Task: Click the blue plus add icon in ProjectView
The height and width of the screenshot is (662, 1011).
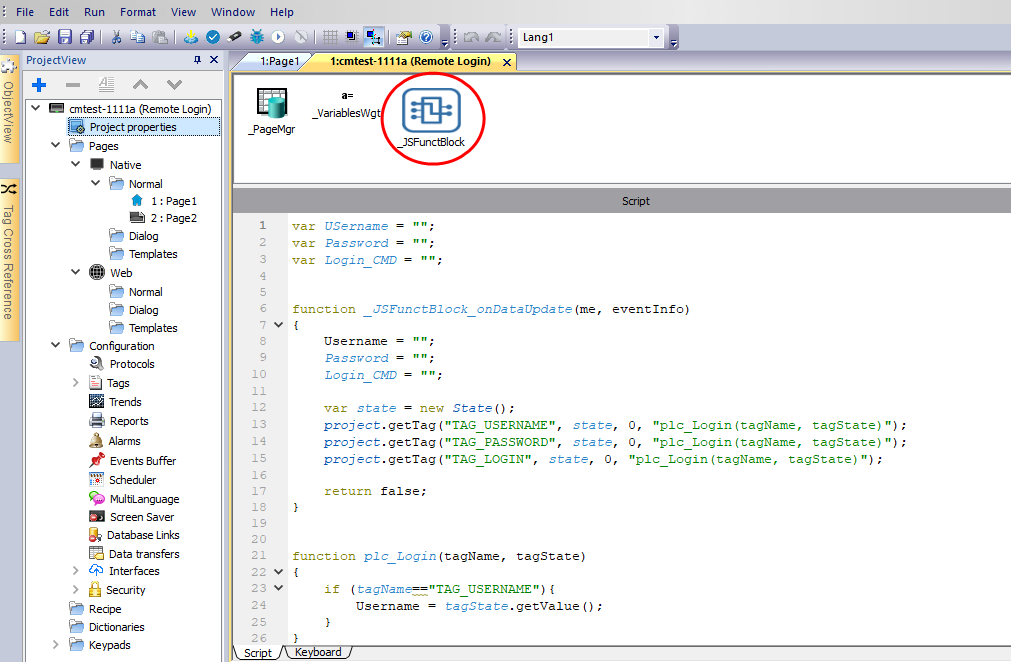Action: click(x=40, y=85)
